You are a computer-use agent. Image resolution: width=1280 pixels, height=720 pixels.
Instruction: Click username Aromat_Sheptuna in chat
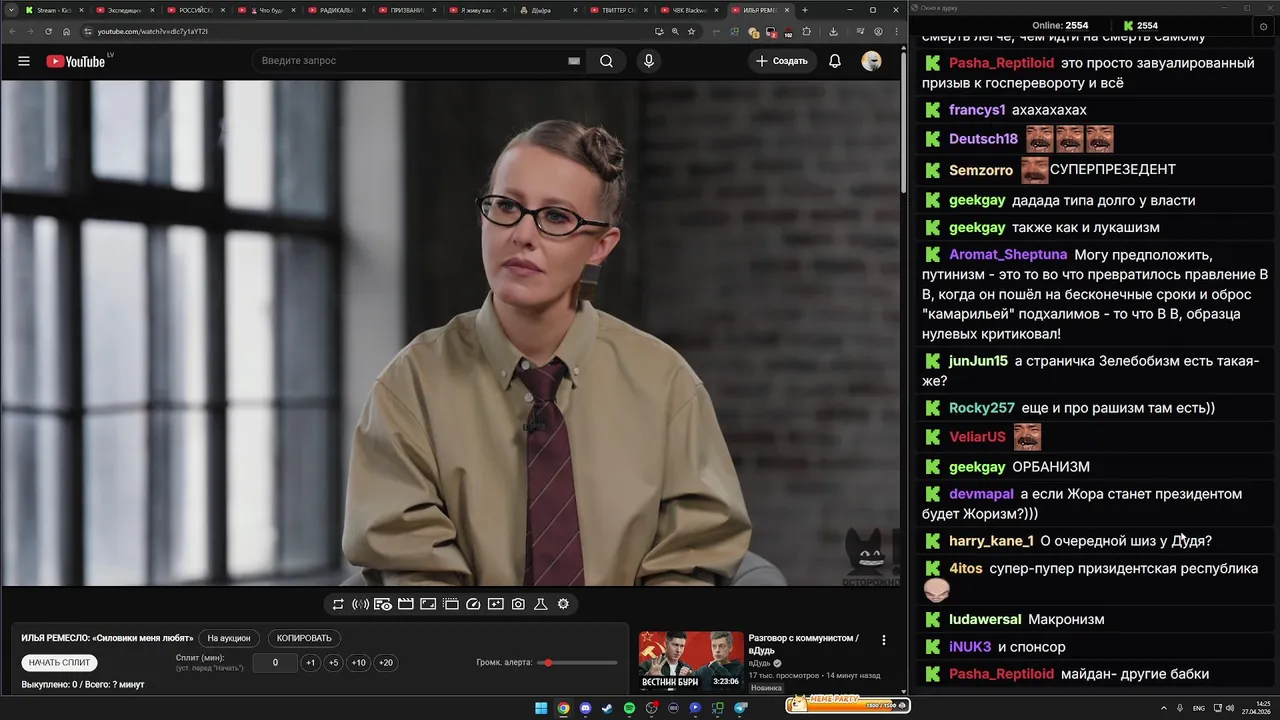coord(1008,255)
